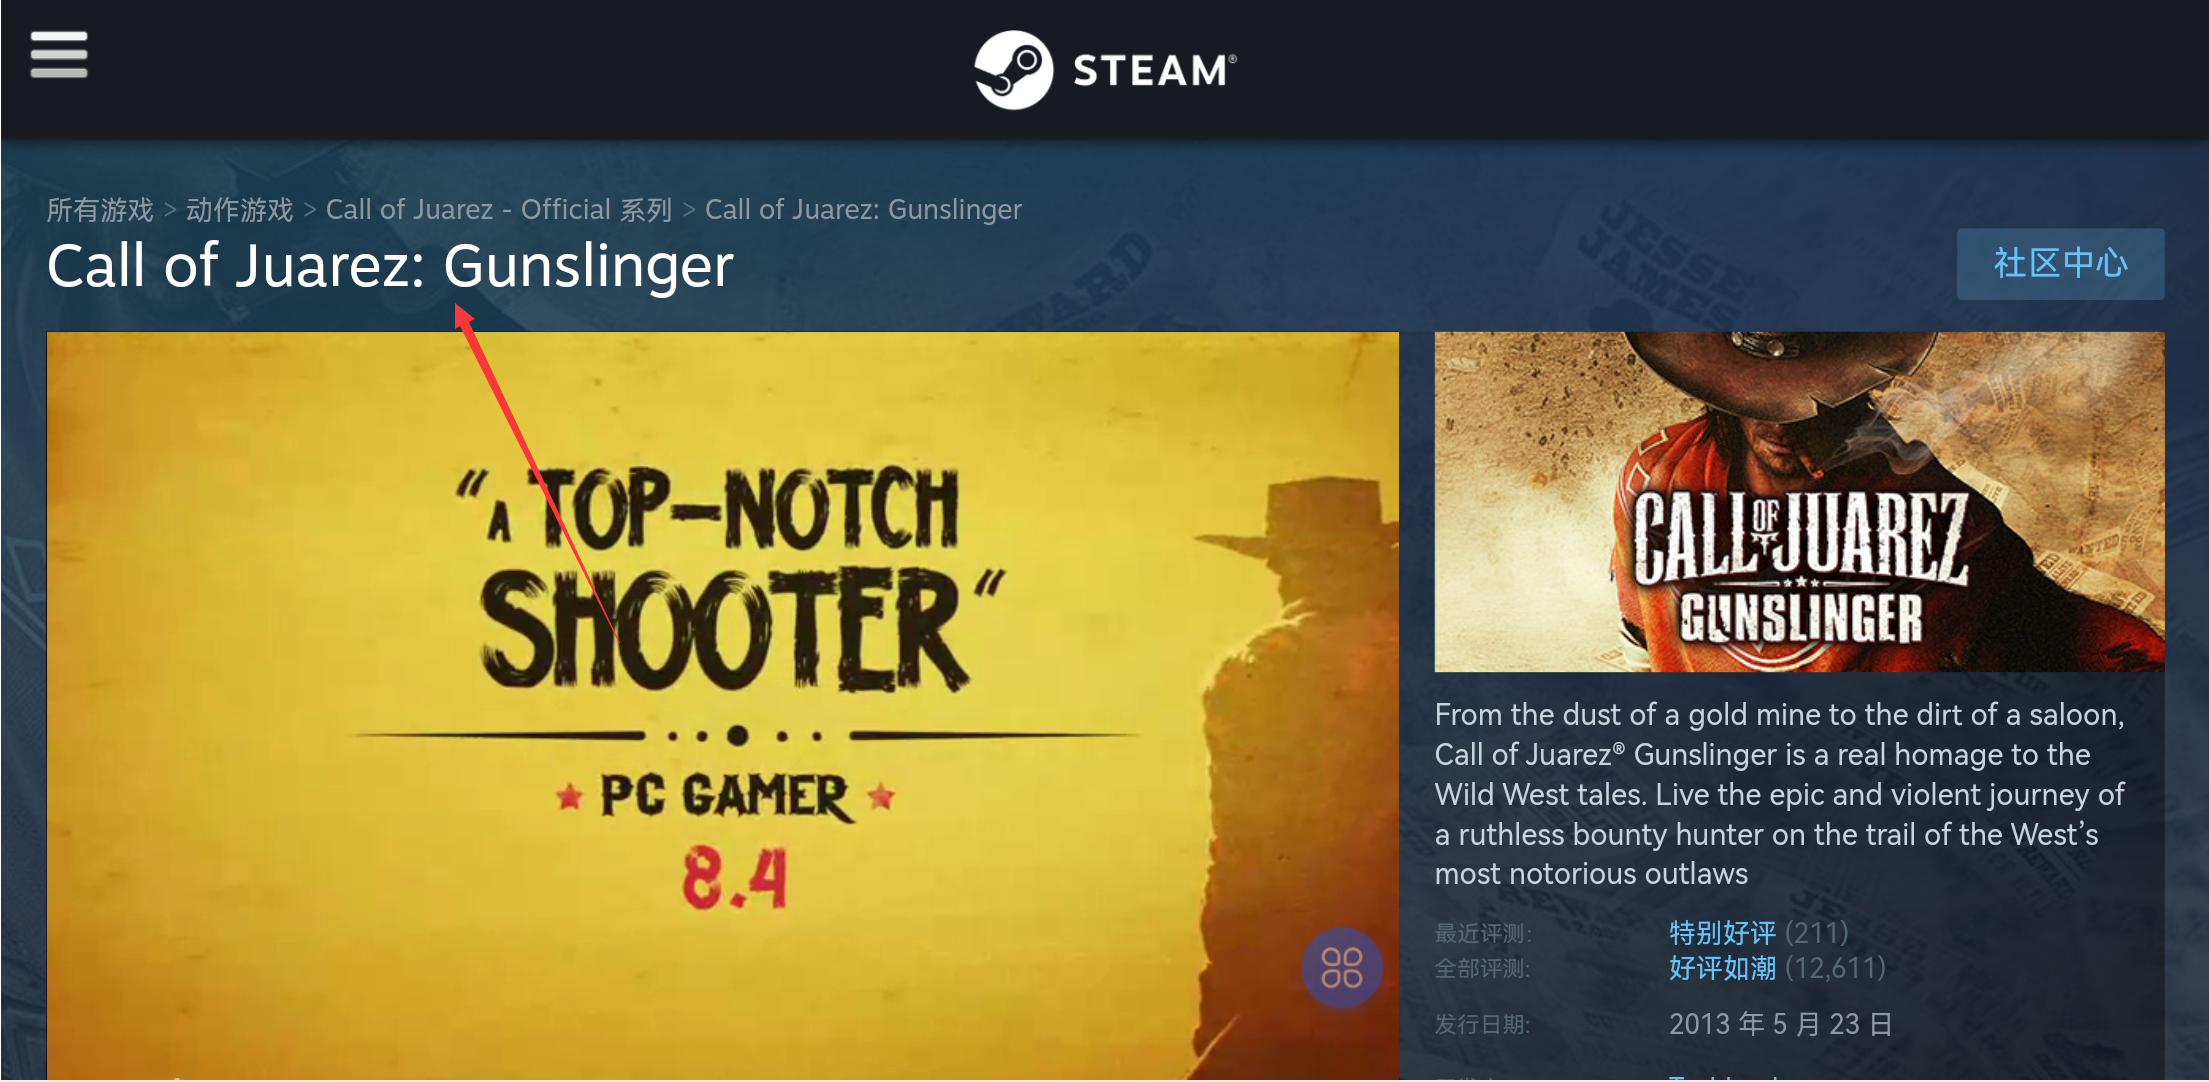Tap the purple floating four-circle icon
Viewport: 2209px width, 1082px height.
coord(1341,968)
